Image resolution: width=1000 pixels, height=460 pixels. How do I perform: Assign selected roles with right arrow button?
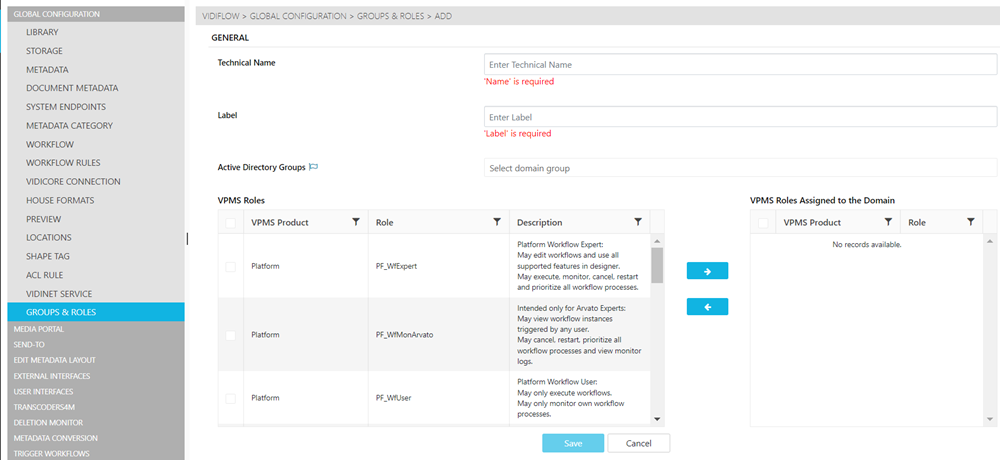pyautogui.click(x=707, y=271)
